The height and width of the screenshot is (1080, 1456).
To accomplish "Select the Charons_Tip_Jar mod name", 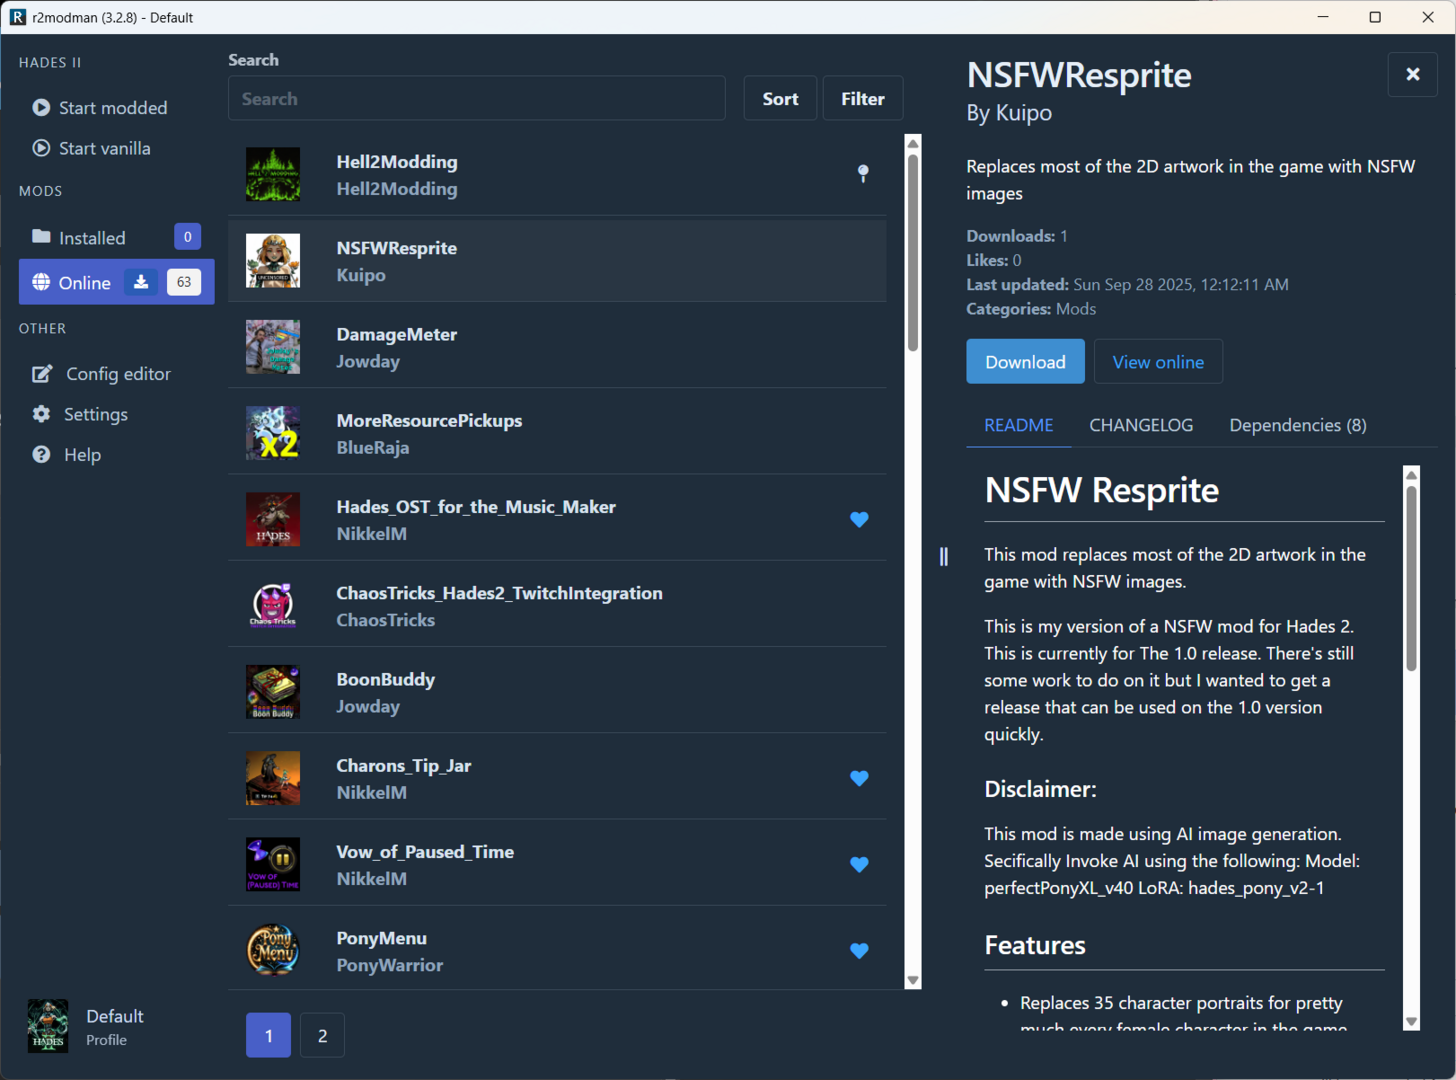I will (x=404, y=765).
